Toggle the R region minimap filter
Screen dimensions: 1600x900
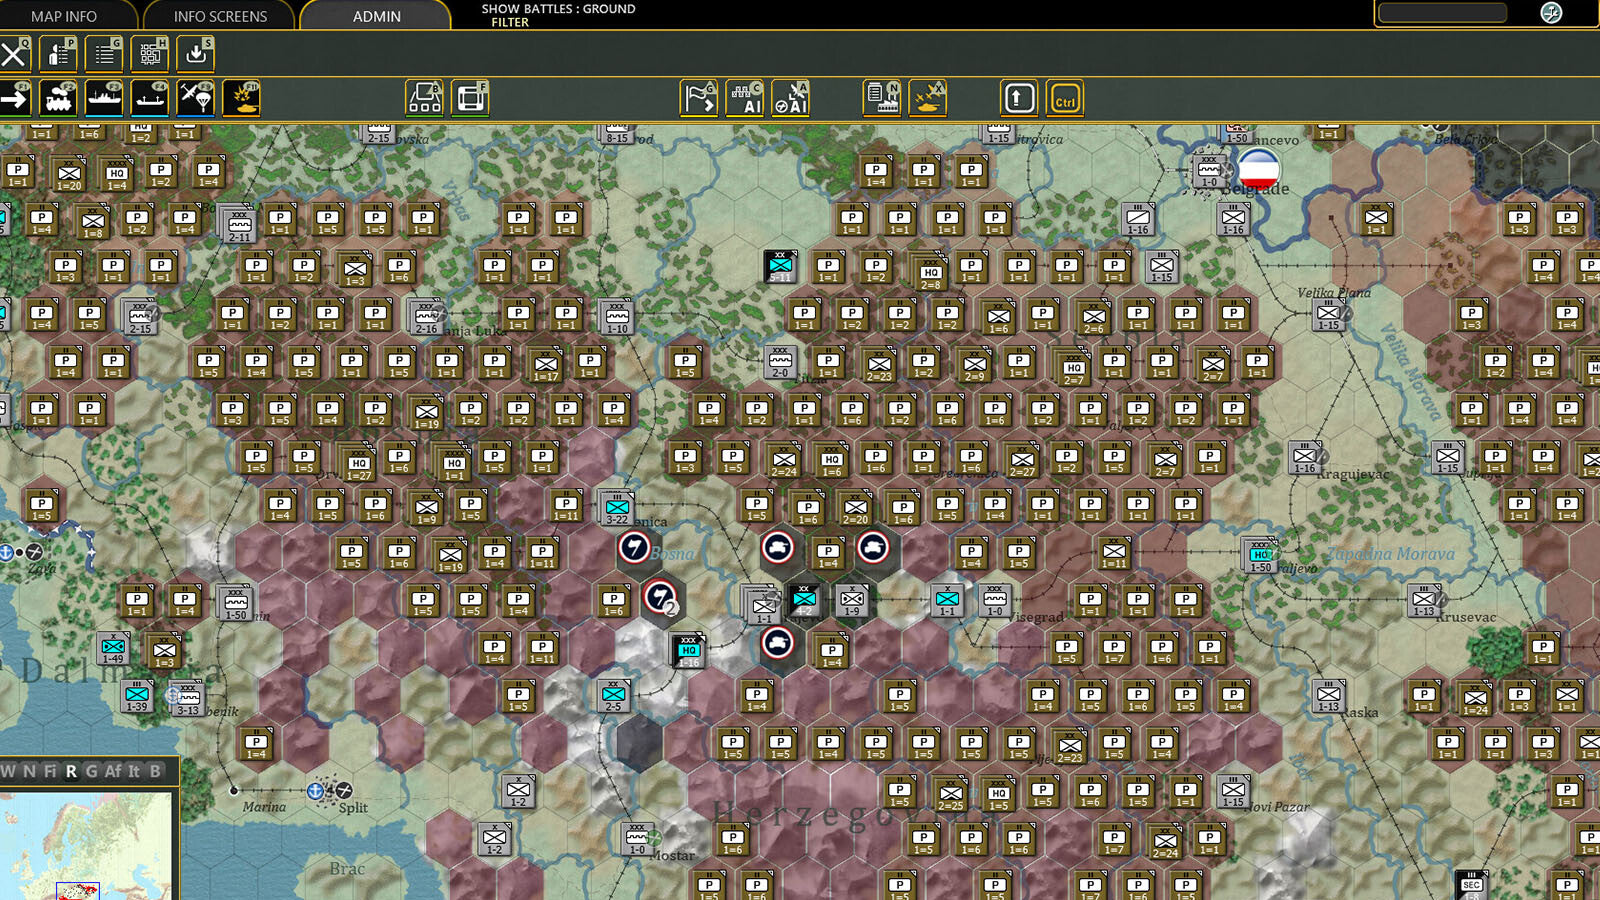click(71, 771)
